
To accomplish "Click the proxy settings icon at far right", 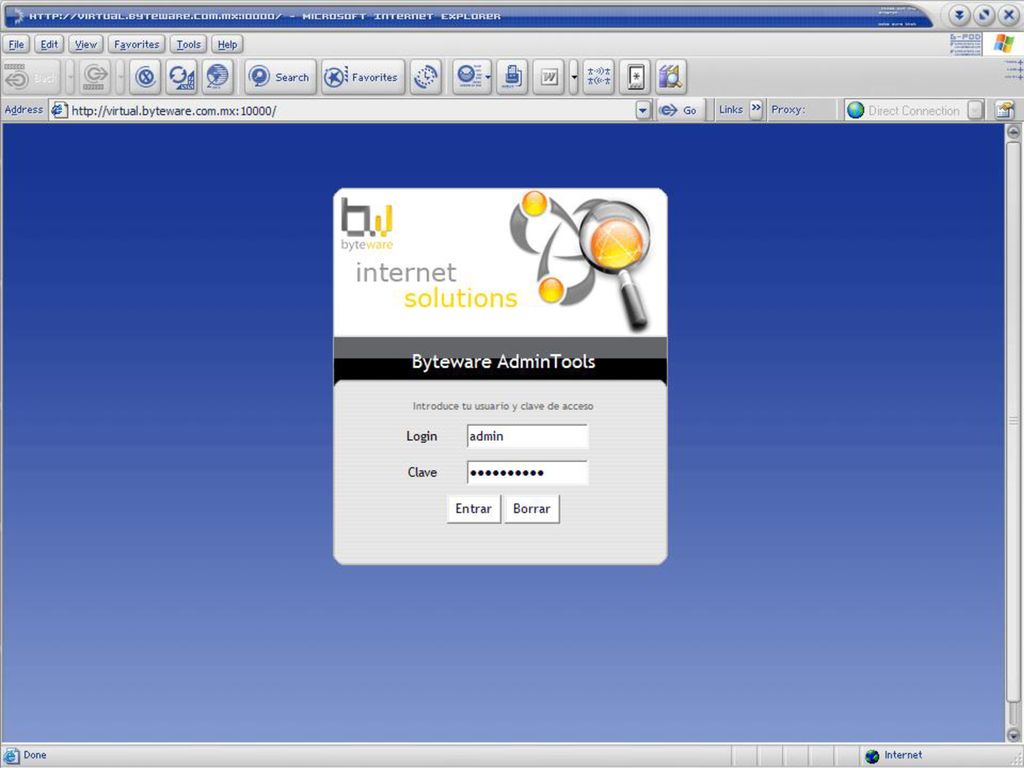I will (x=1004, y=110).
